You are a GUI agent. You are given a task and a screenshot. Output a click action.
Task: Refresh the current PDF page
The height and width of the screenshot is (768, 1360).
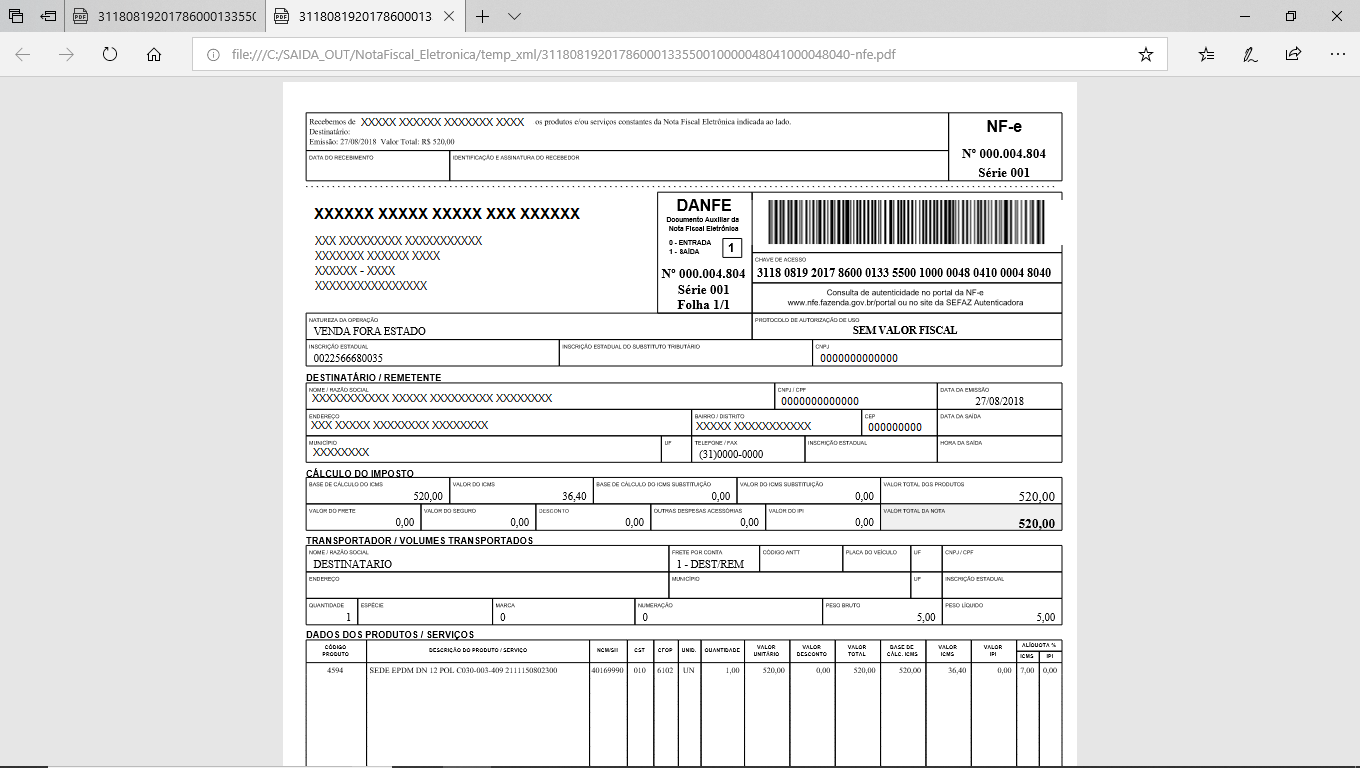click(x=110, y=54)
